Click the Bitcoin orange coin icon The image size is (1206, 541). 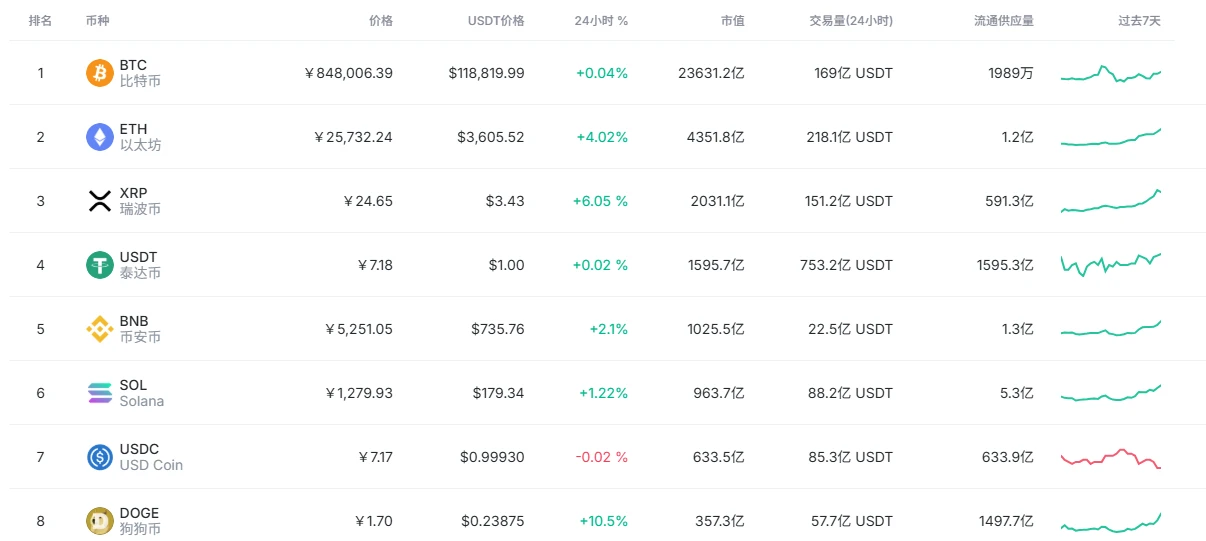pyautogui.click(x=100, y=73)
